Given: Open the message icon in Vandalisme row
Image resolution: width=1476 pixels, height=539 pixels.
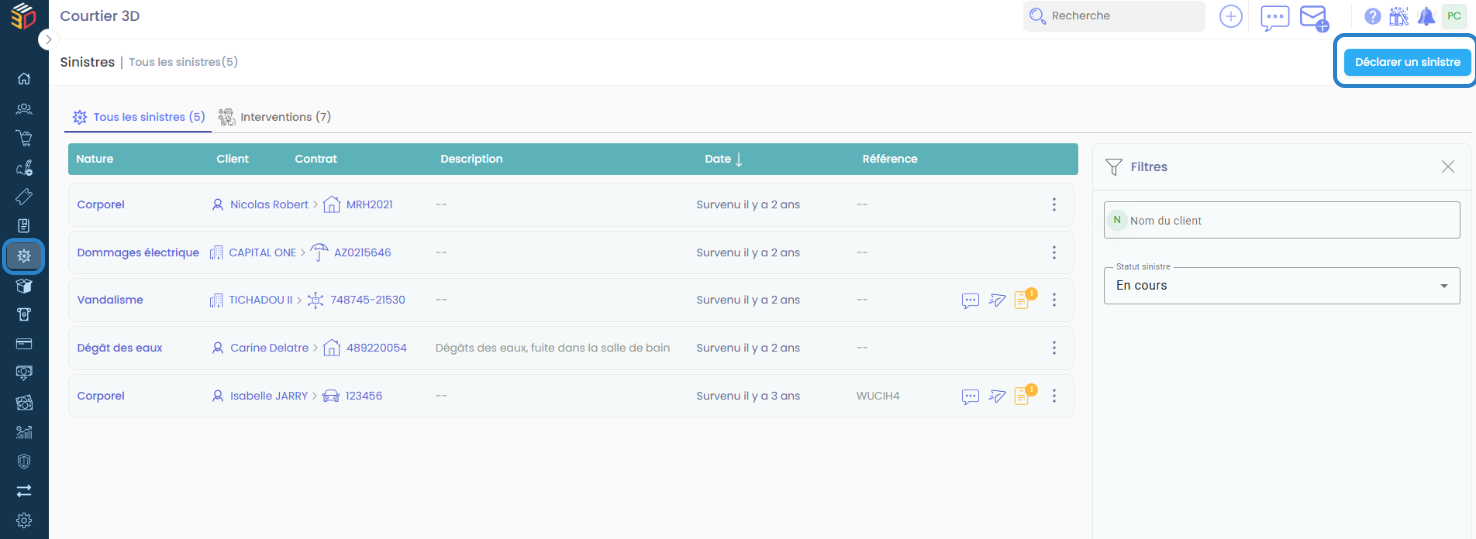Looking at the screenshot, I should tap(970, 300).
